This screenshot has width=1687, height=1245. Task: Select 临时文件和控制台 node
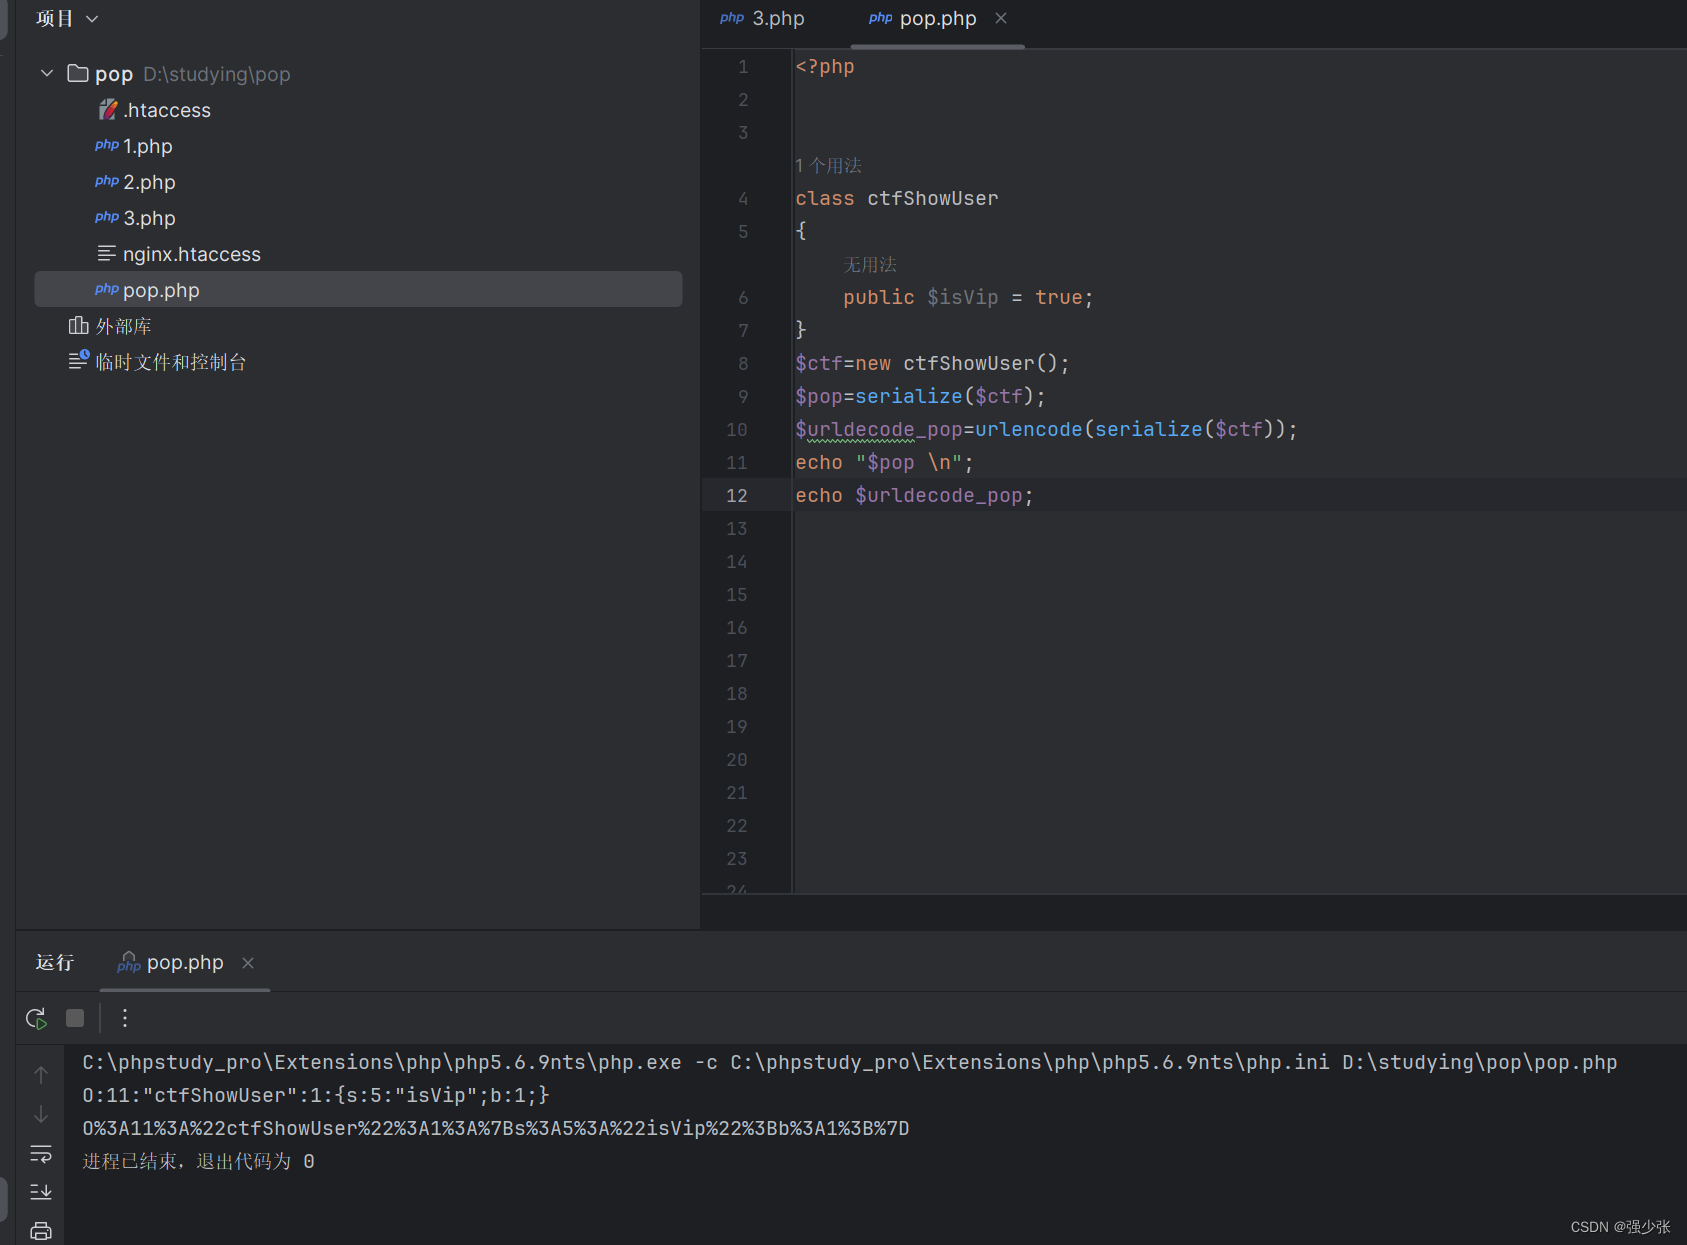pos(170,362)
